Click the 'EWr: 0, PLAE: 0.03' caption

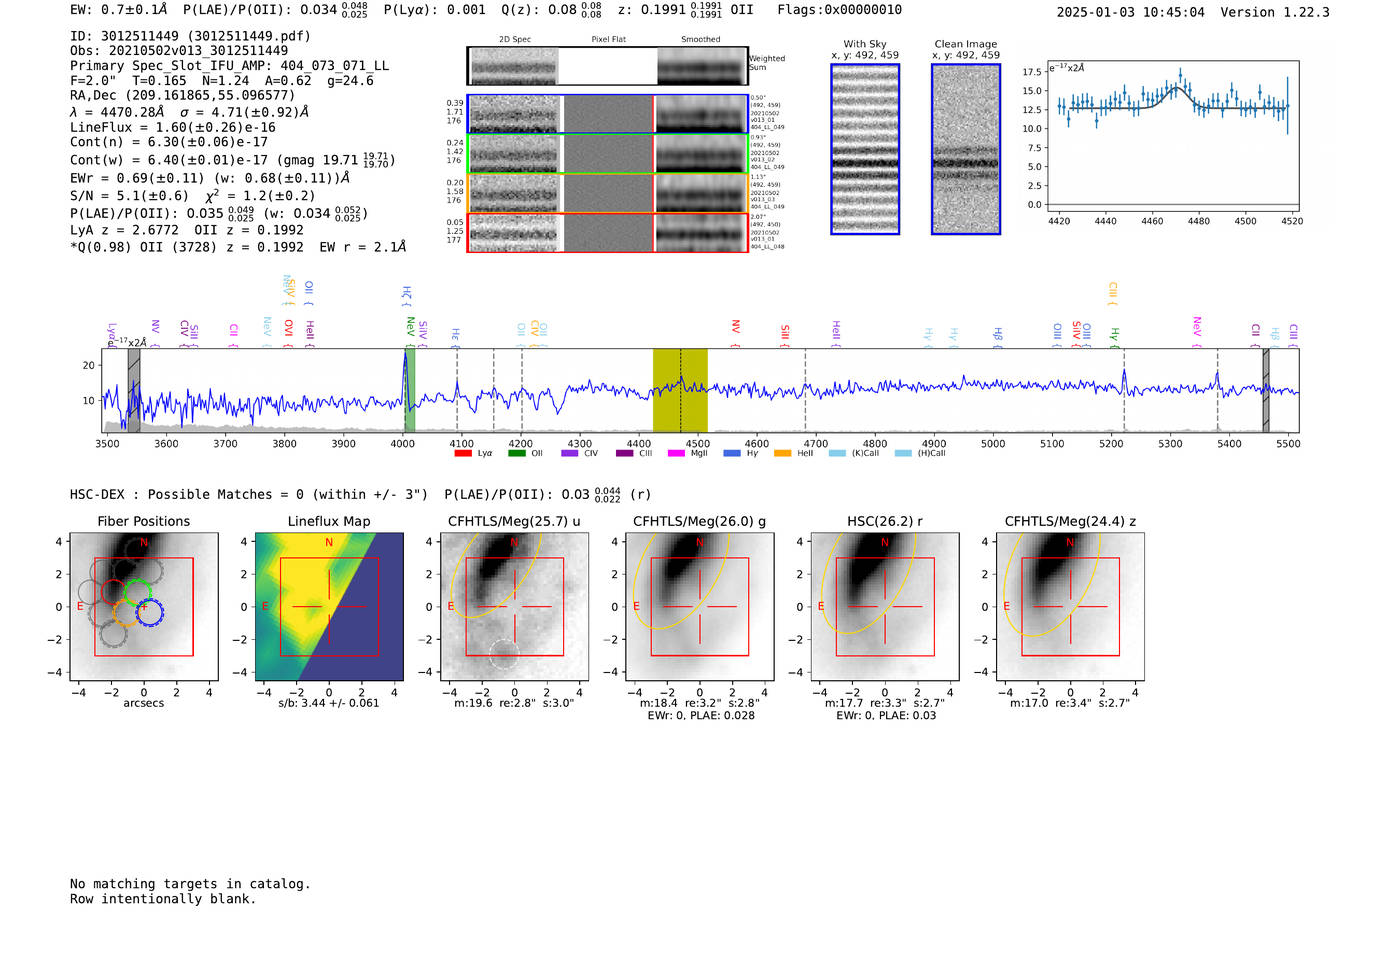pos(886,715)
